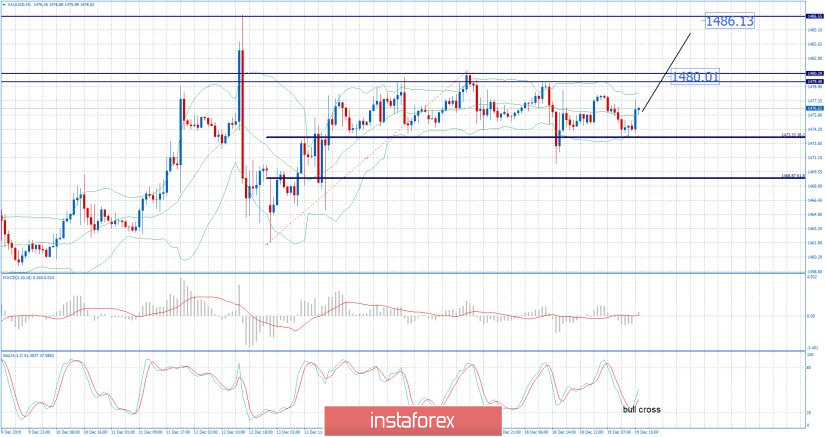Select the 1480.01 price label

695,77
